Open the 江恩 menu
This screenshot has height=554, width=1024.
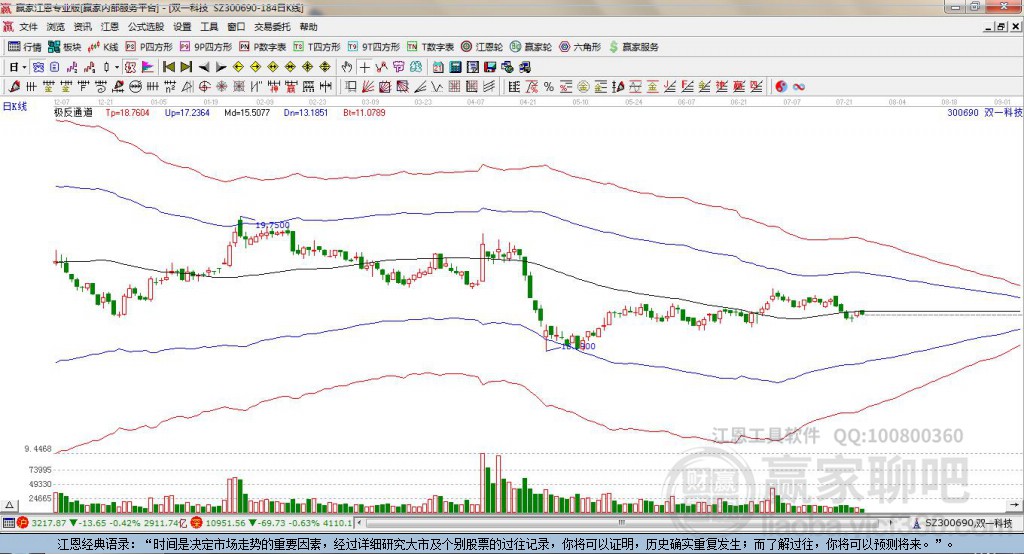pyautogui.click(x=110, y=27)
